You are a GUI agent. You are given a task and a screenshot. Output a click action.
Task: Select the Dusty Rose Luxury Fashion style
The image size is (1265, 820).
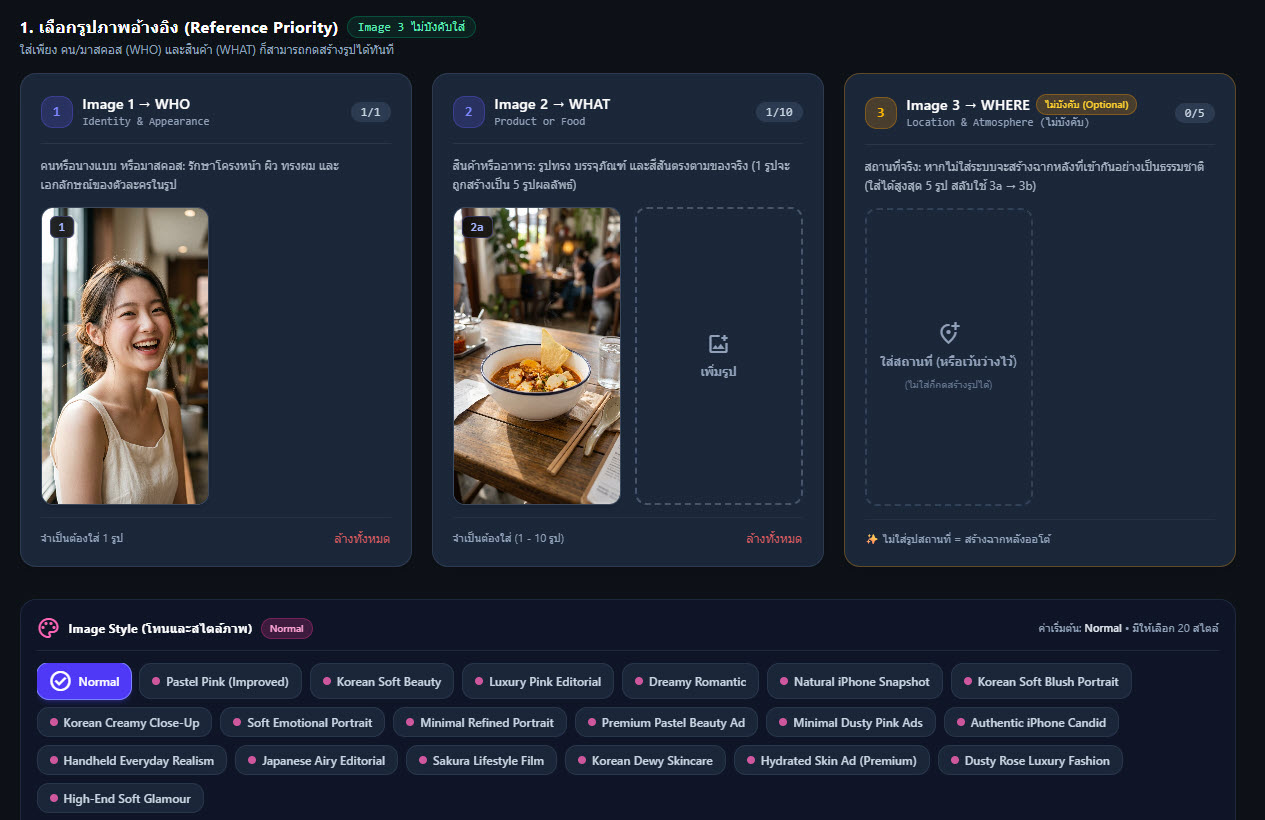point(1030,760)
